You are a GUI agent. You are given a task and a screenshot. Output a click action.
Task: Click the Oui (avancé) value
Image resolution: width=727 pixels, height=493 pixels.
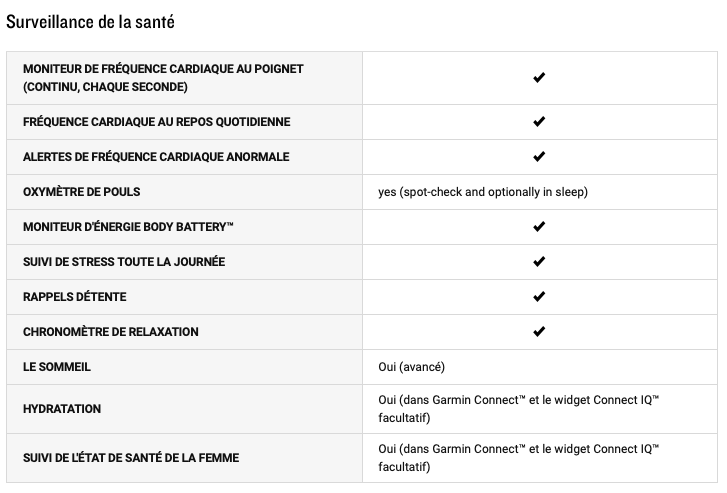point(411,367)
